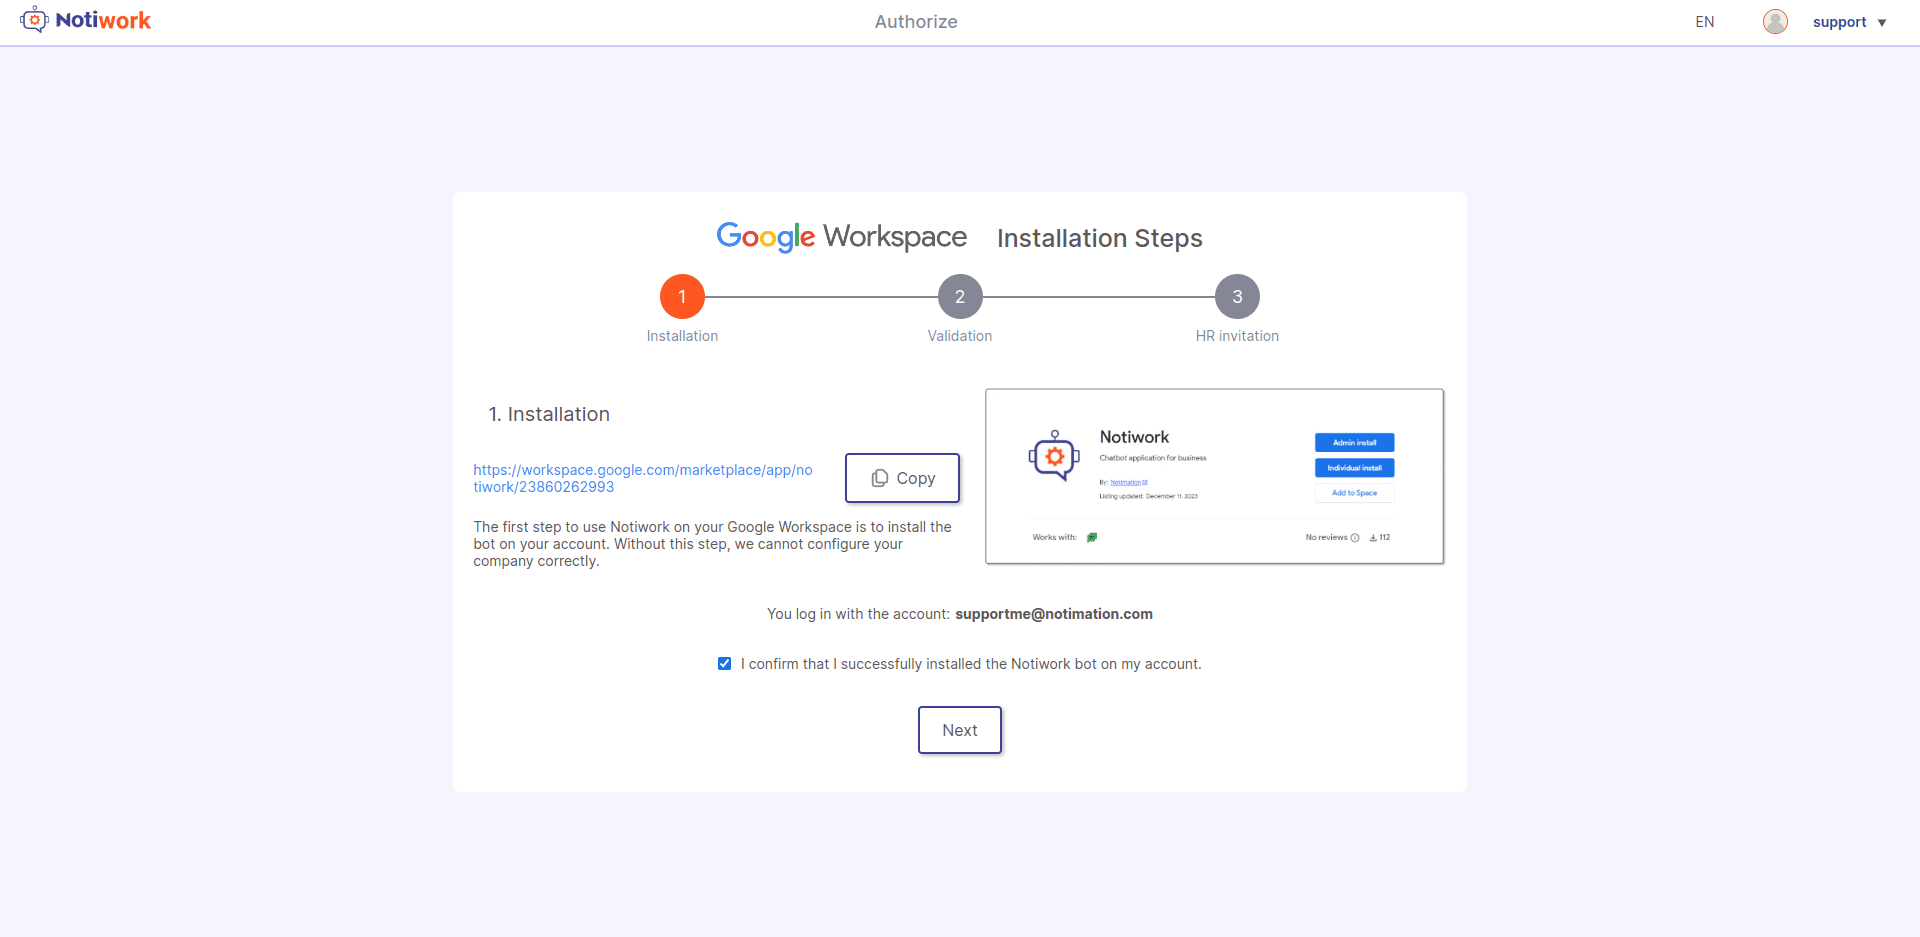The width and height of the screenshot is (1920, 937).
Task: Expand the support account dropdown arrow
Action: tap(1882, 23)
